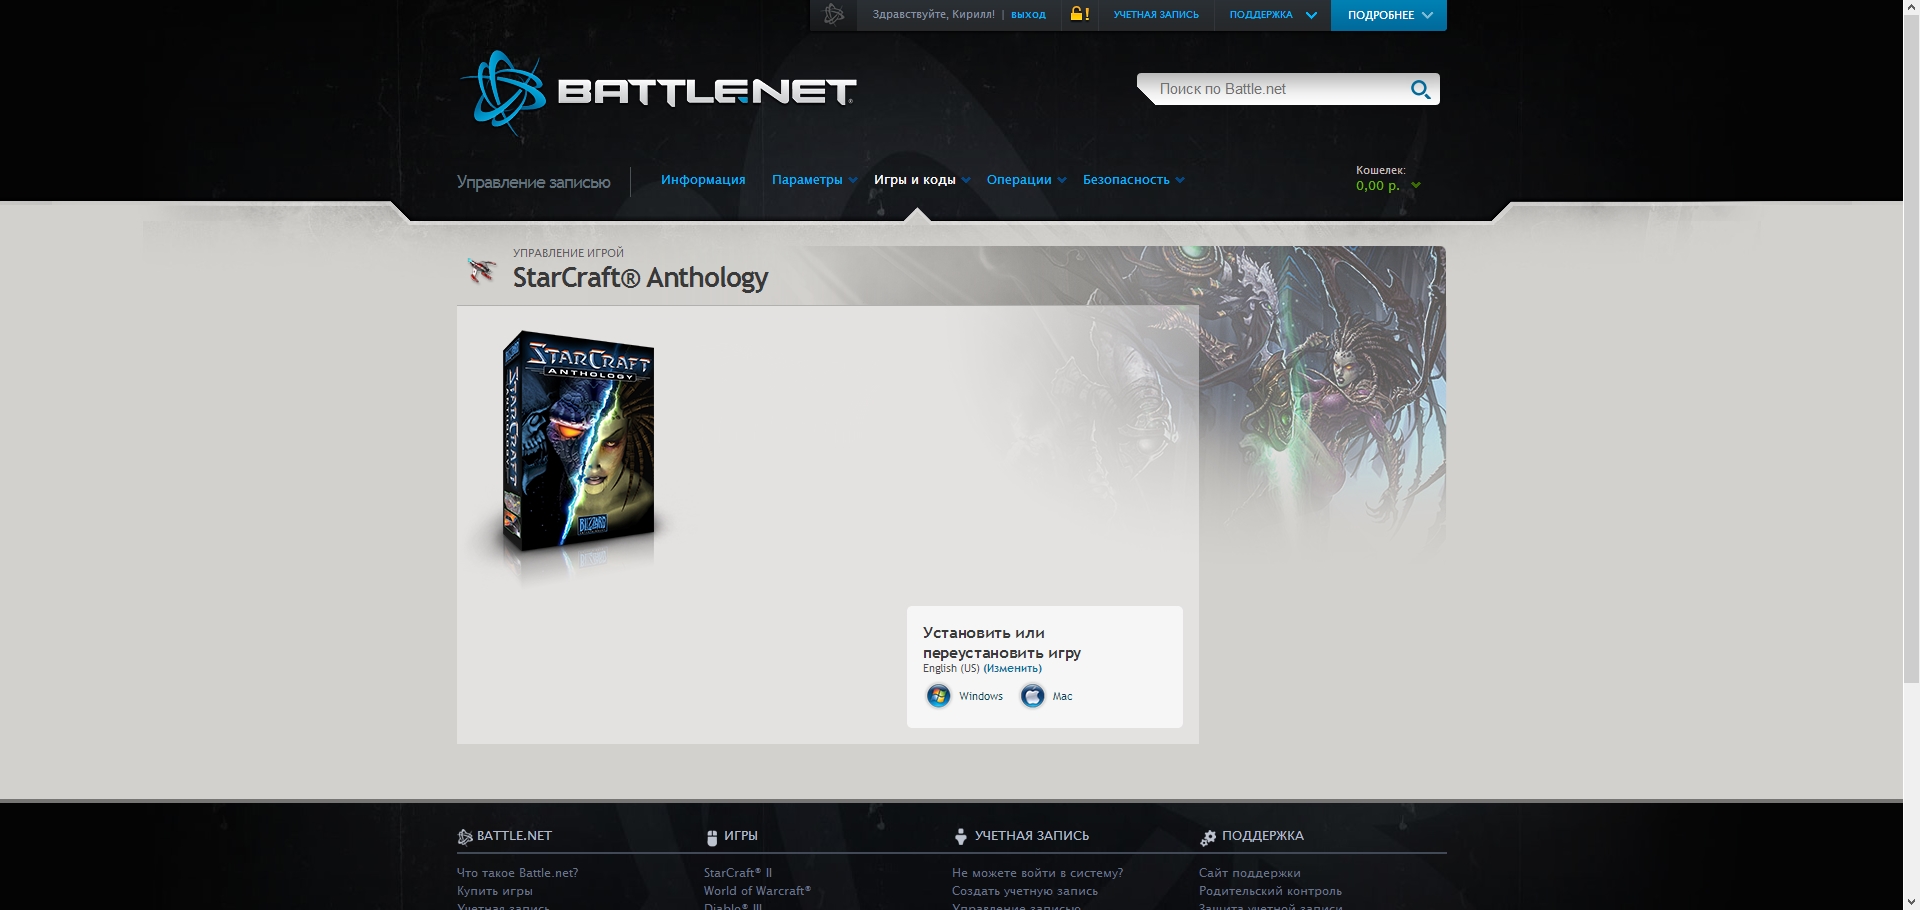The height and width of the screenshot is (910, 1920).
Task: Click the 0,00 р. wallet balance
Action: (1378, 186)
